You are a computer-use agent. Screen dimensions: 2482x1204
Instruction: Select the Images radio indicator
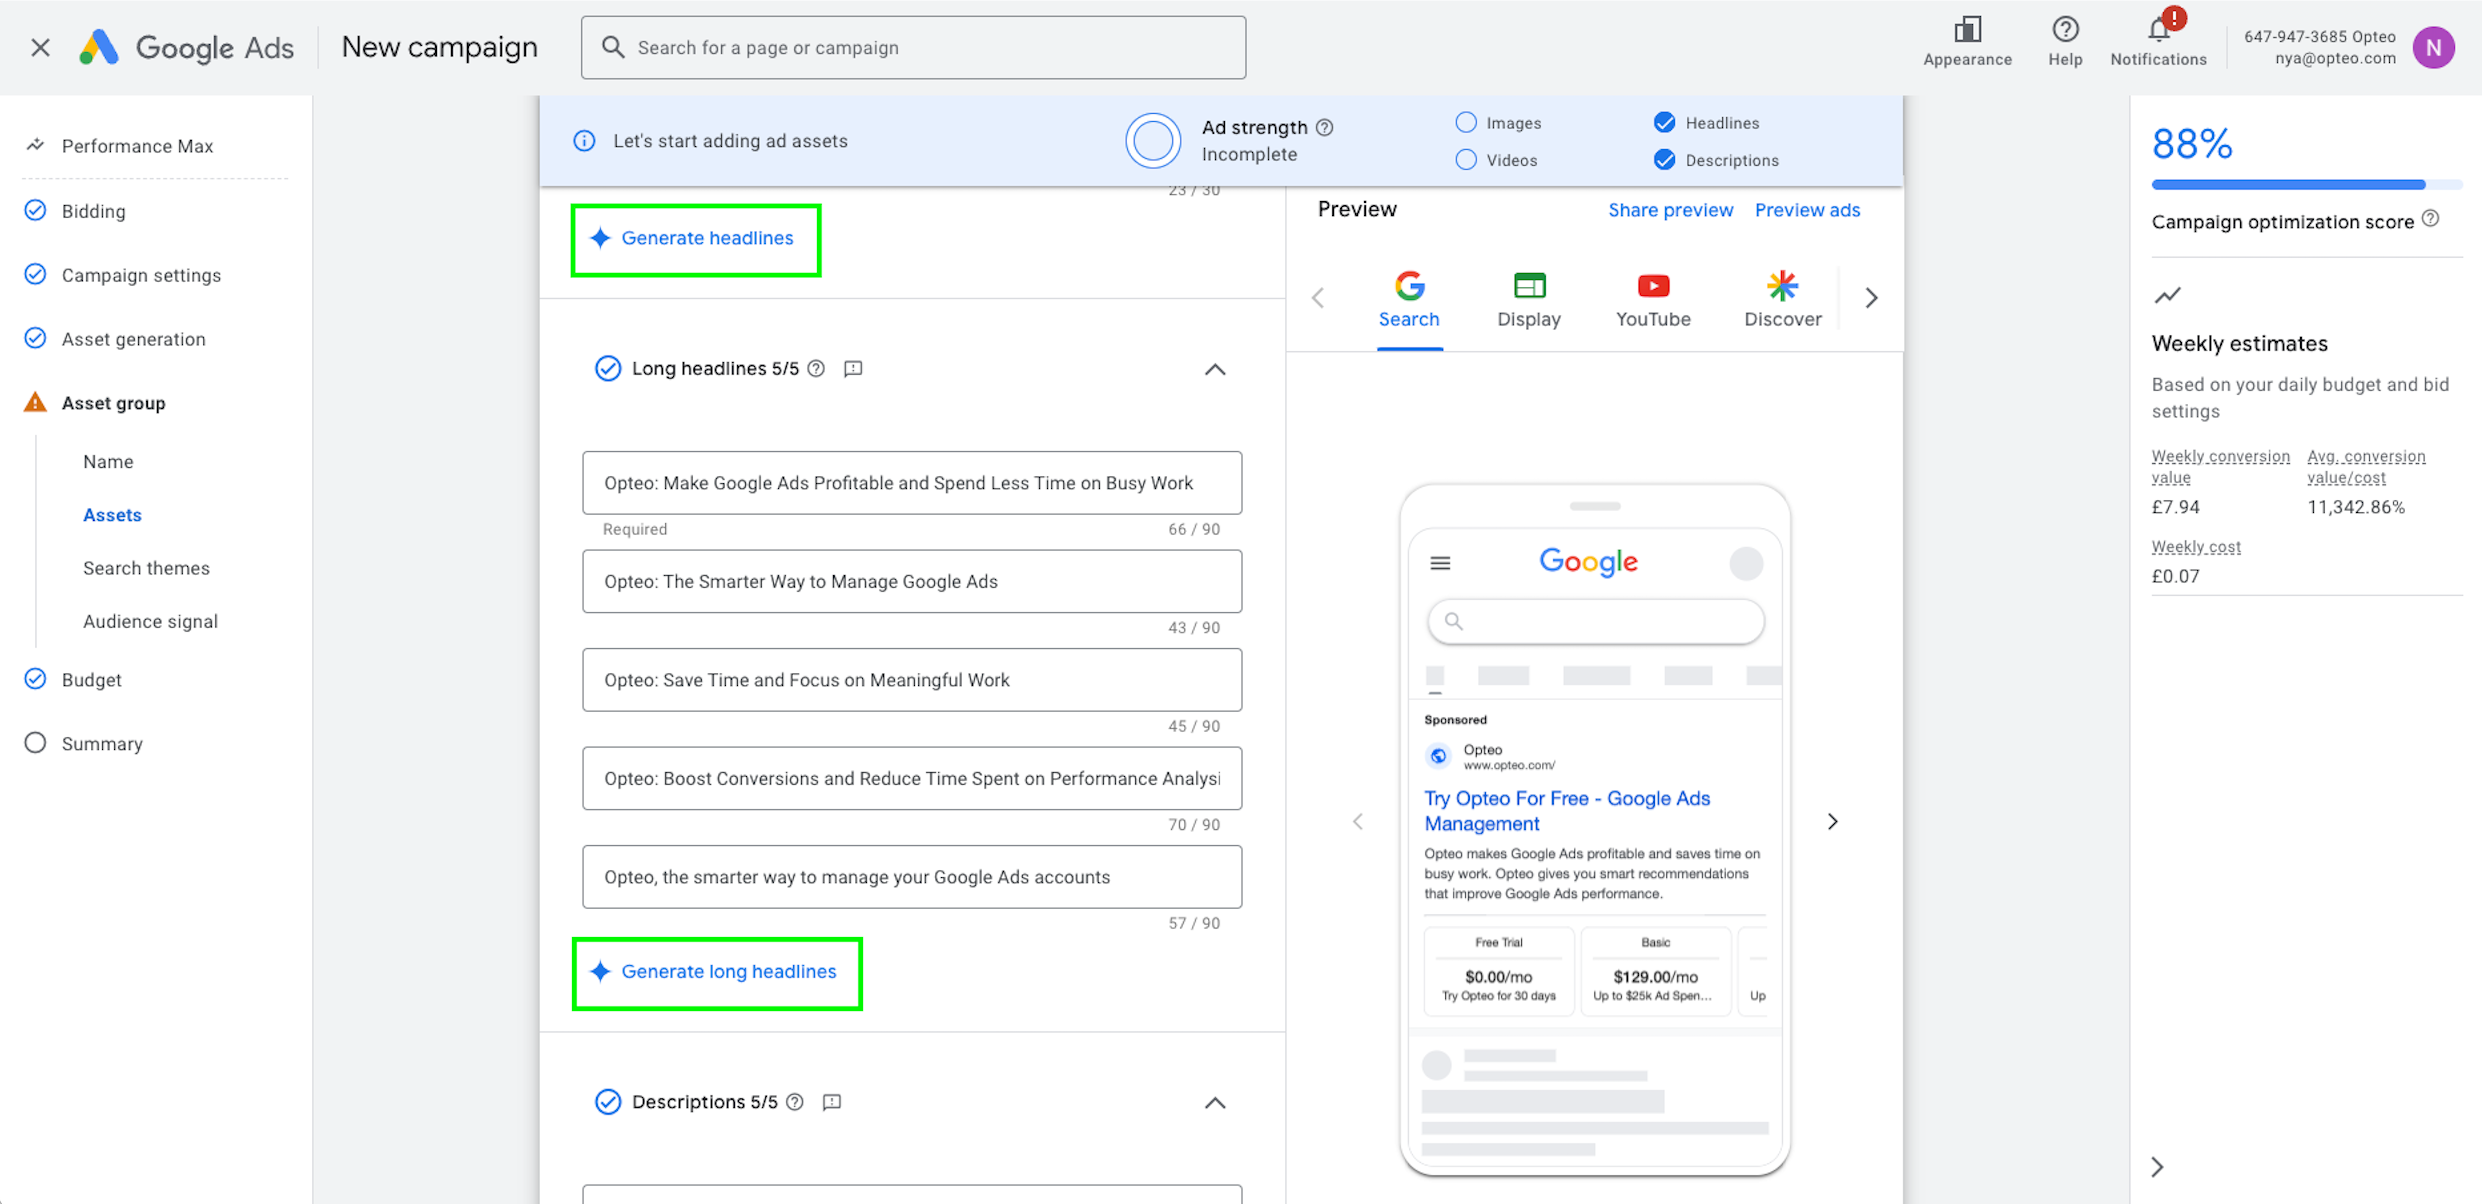[1466, 123]
